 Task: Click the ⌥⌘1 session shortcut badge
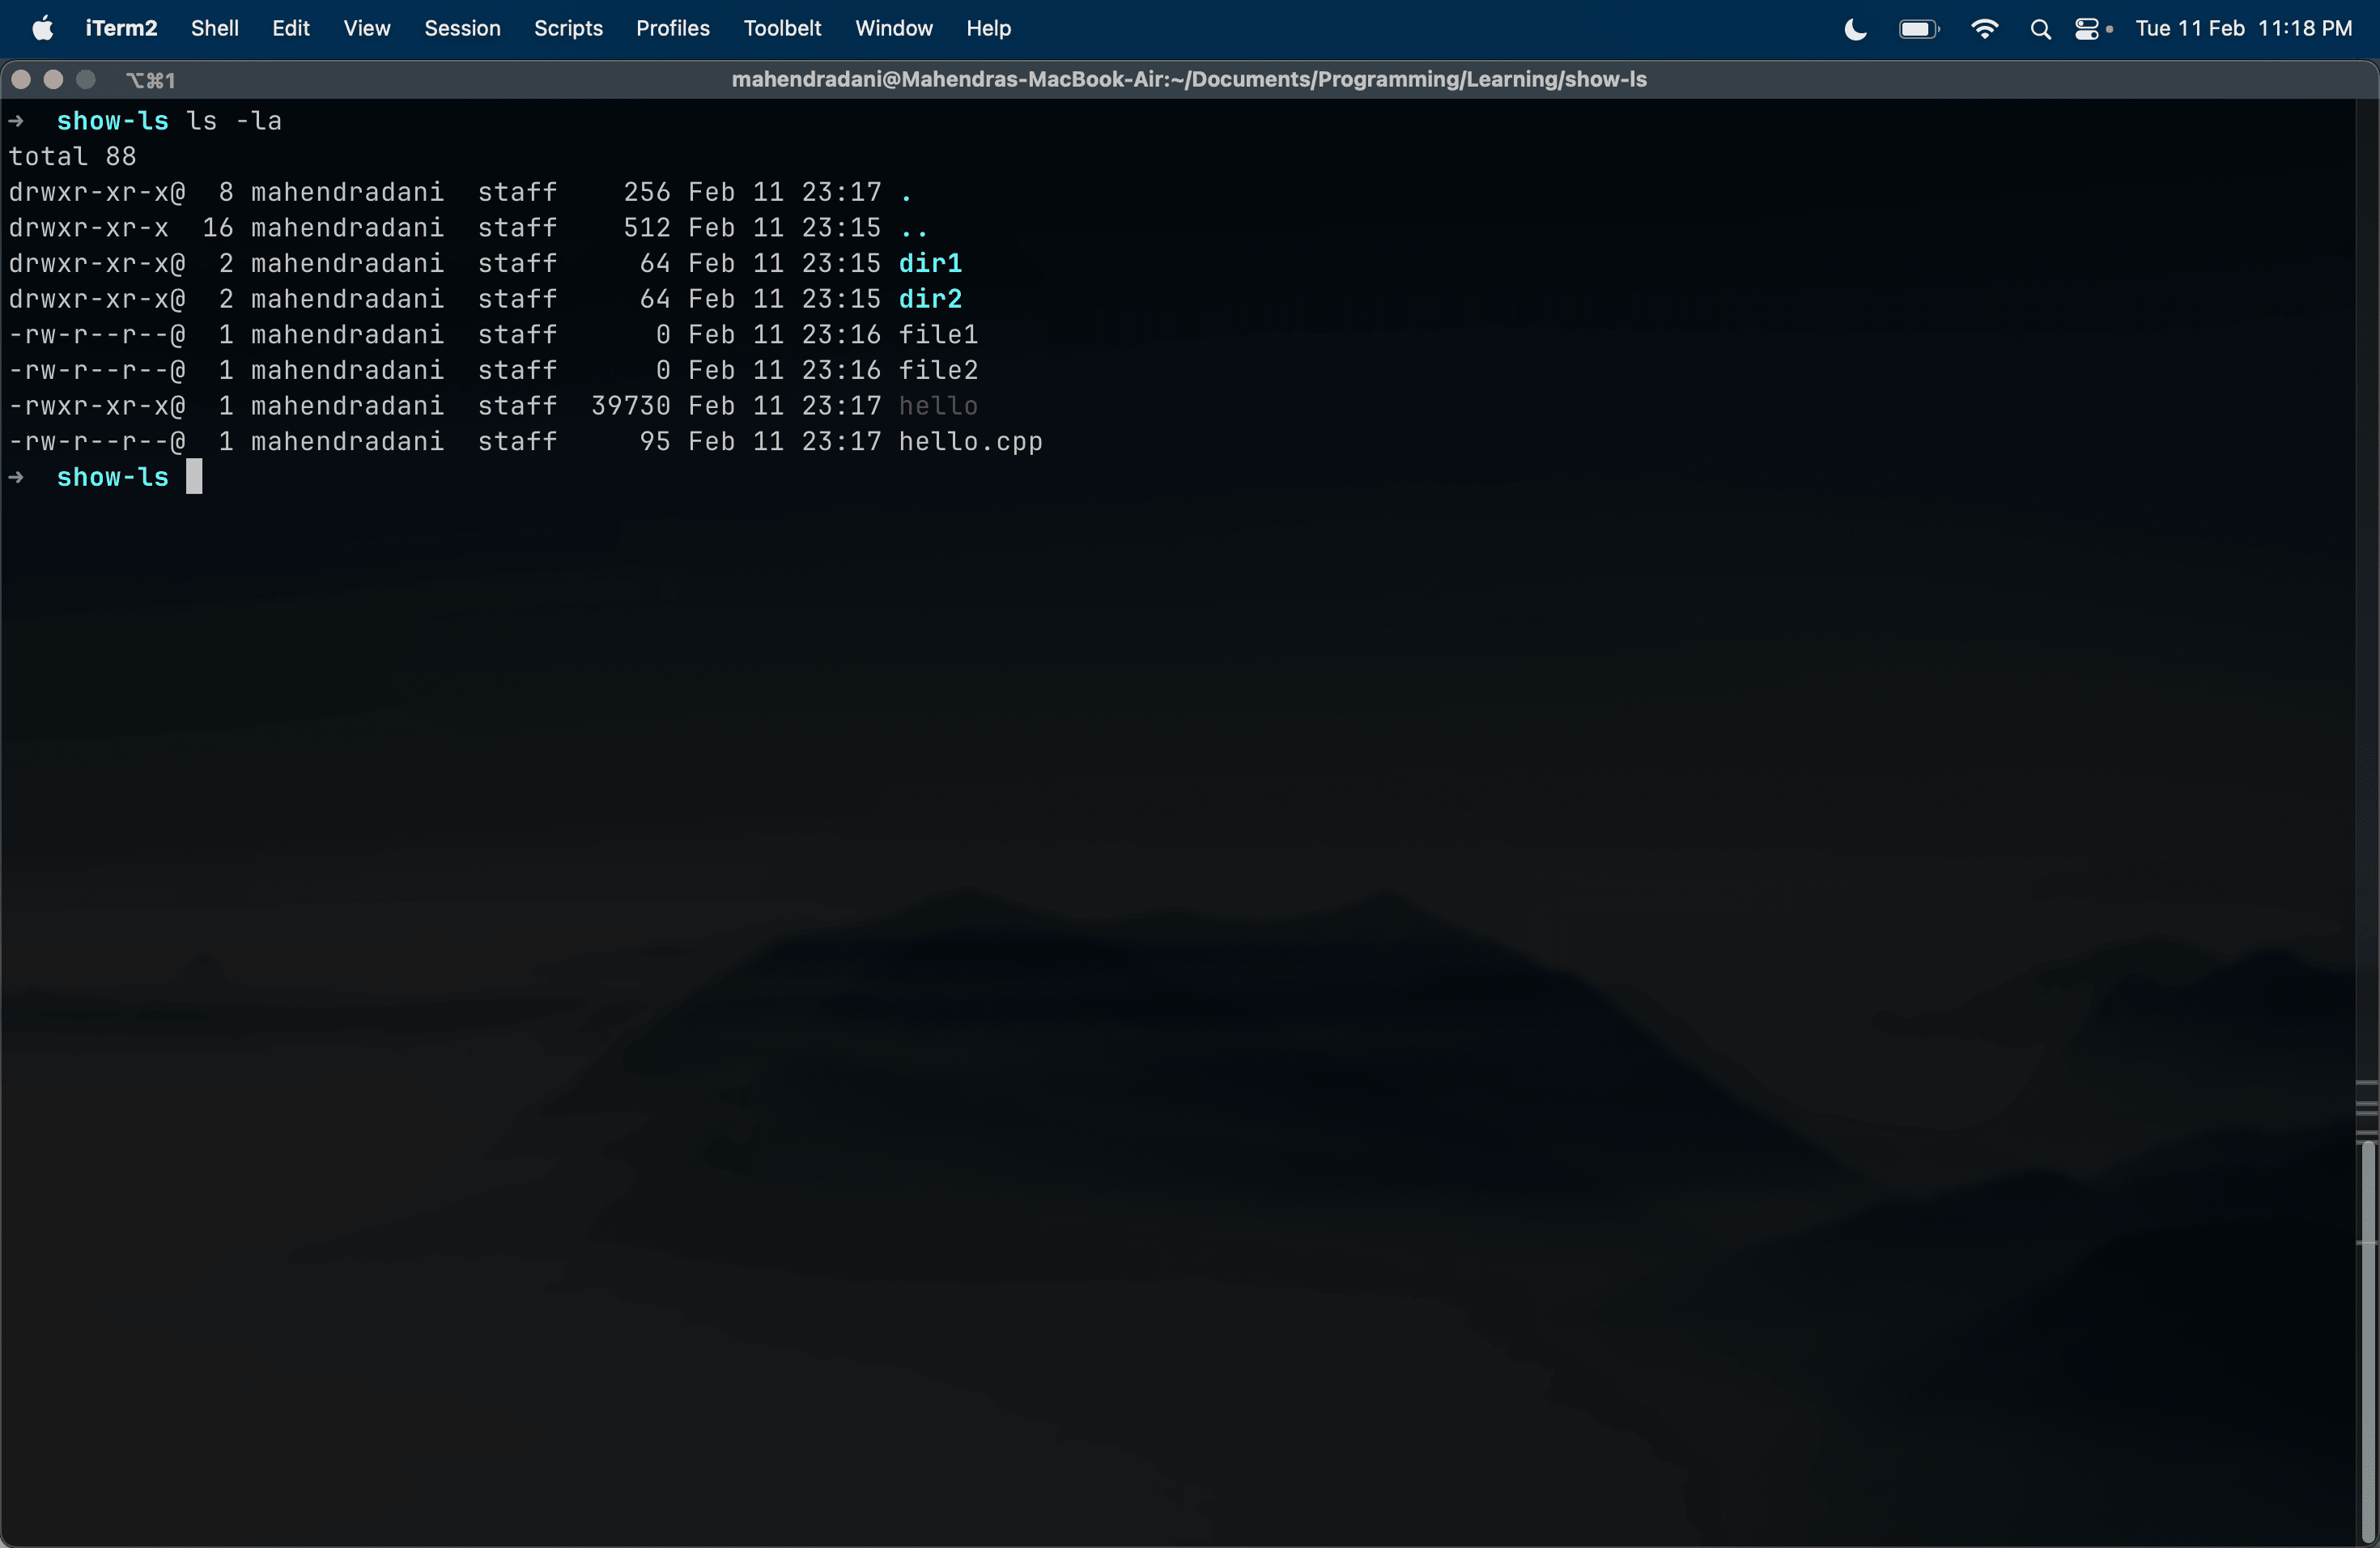click(x=151, y=80)
